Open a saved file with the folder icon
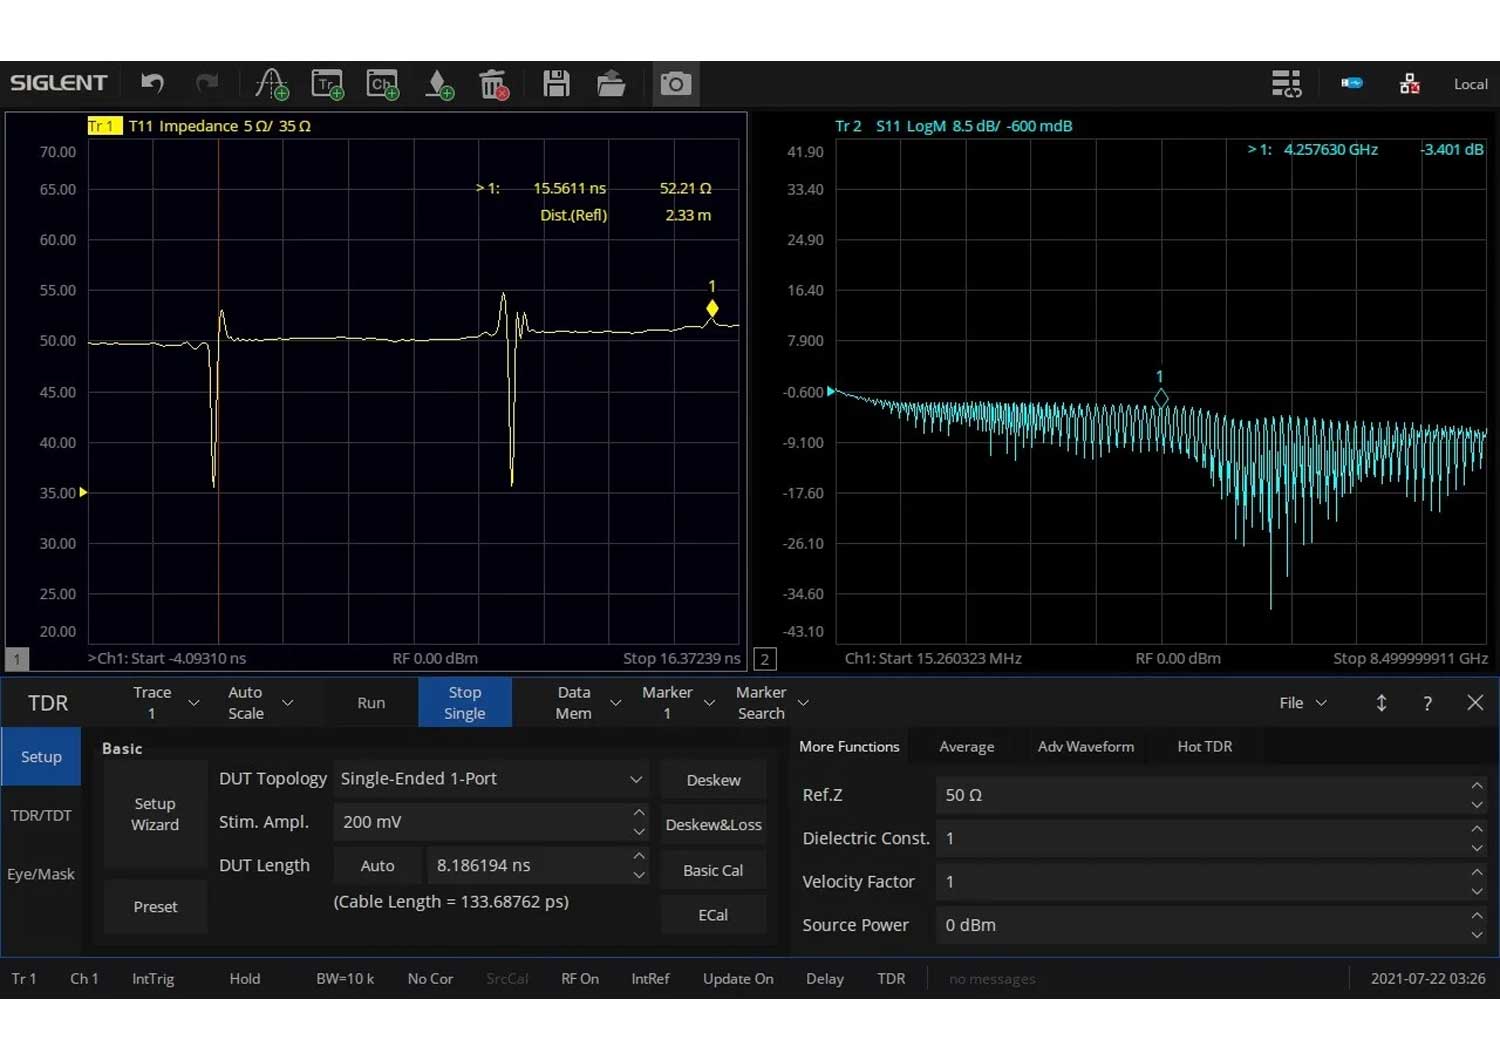1500x1060 pixels. pyautogui.click(x=611, y=83)
